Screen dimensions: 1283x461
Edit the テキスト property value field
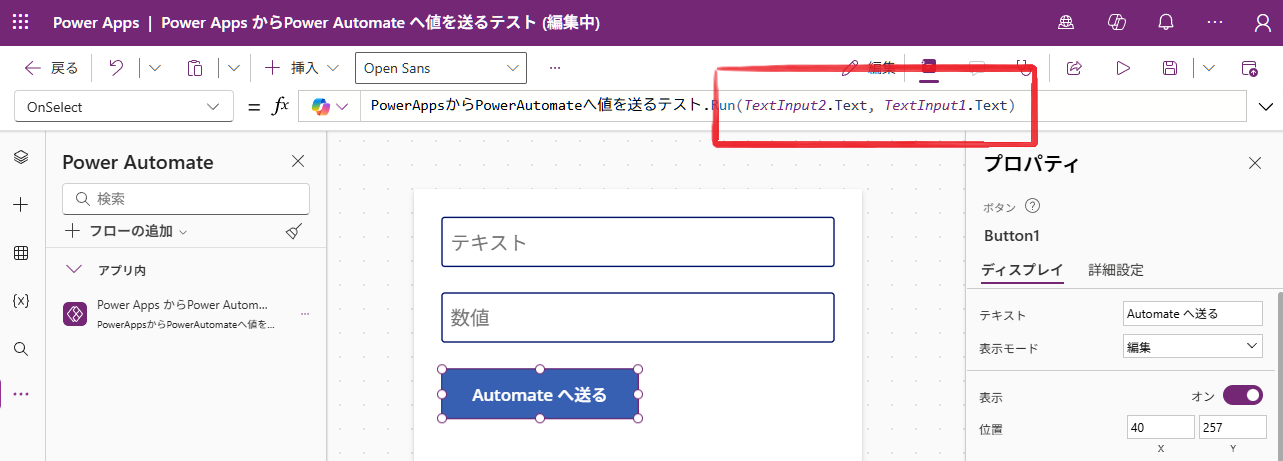point(1193,314)
